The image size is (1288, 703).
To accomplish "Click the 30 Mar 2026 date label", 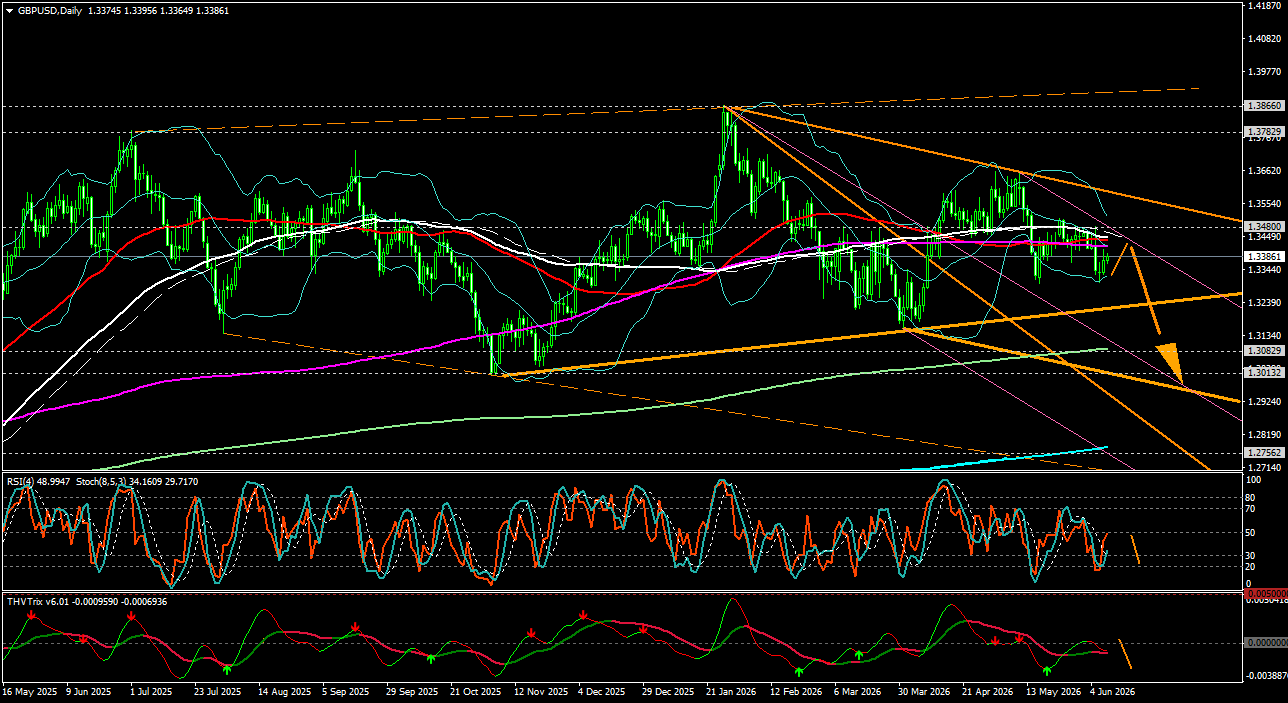I will [925, 691].
